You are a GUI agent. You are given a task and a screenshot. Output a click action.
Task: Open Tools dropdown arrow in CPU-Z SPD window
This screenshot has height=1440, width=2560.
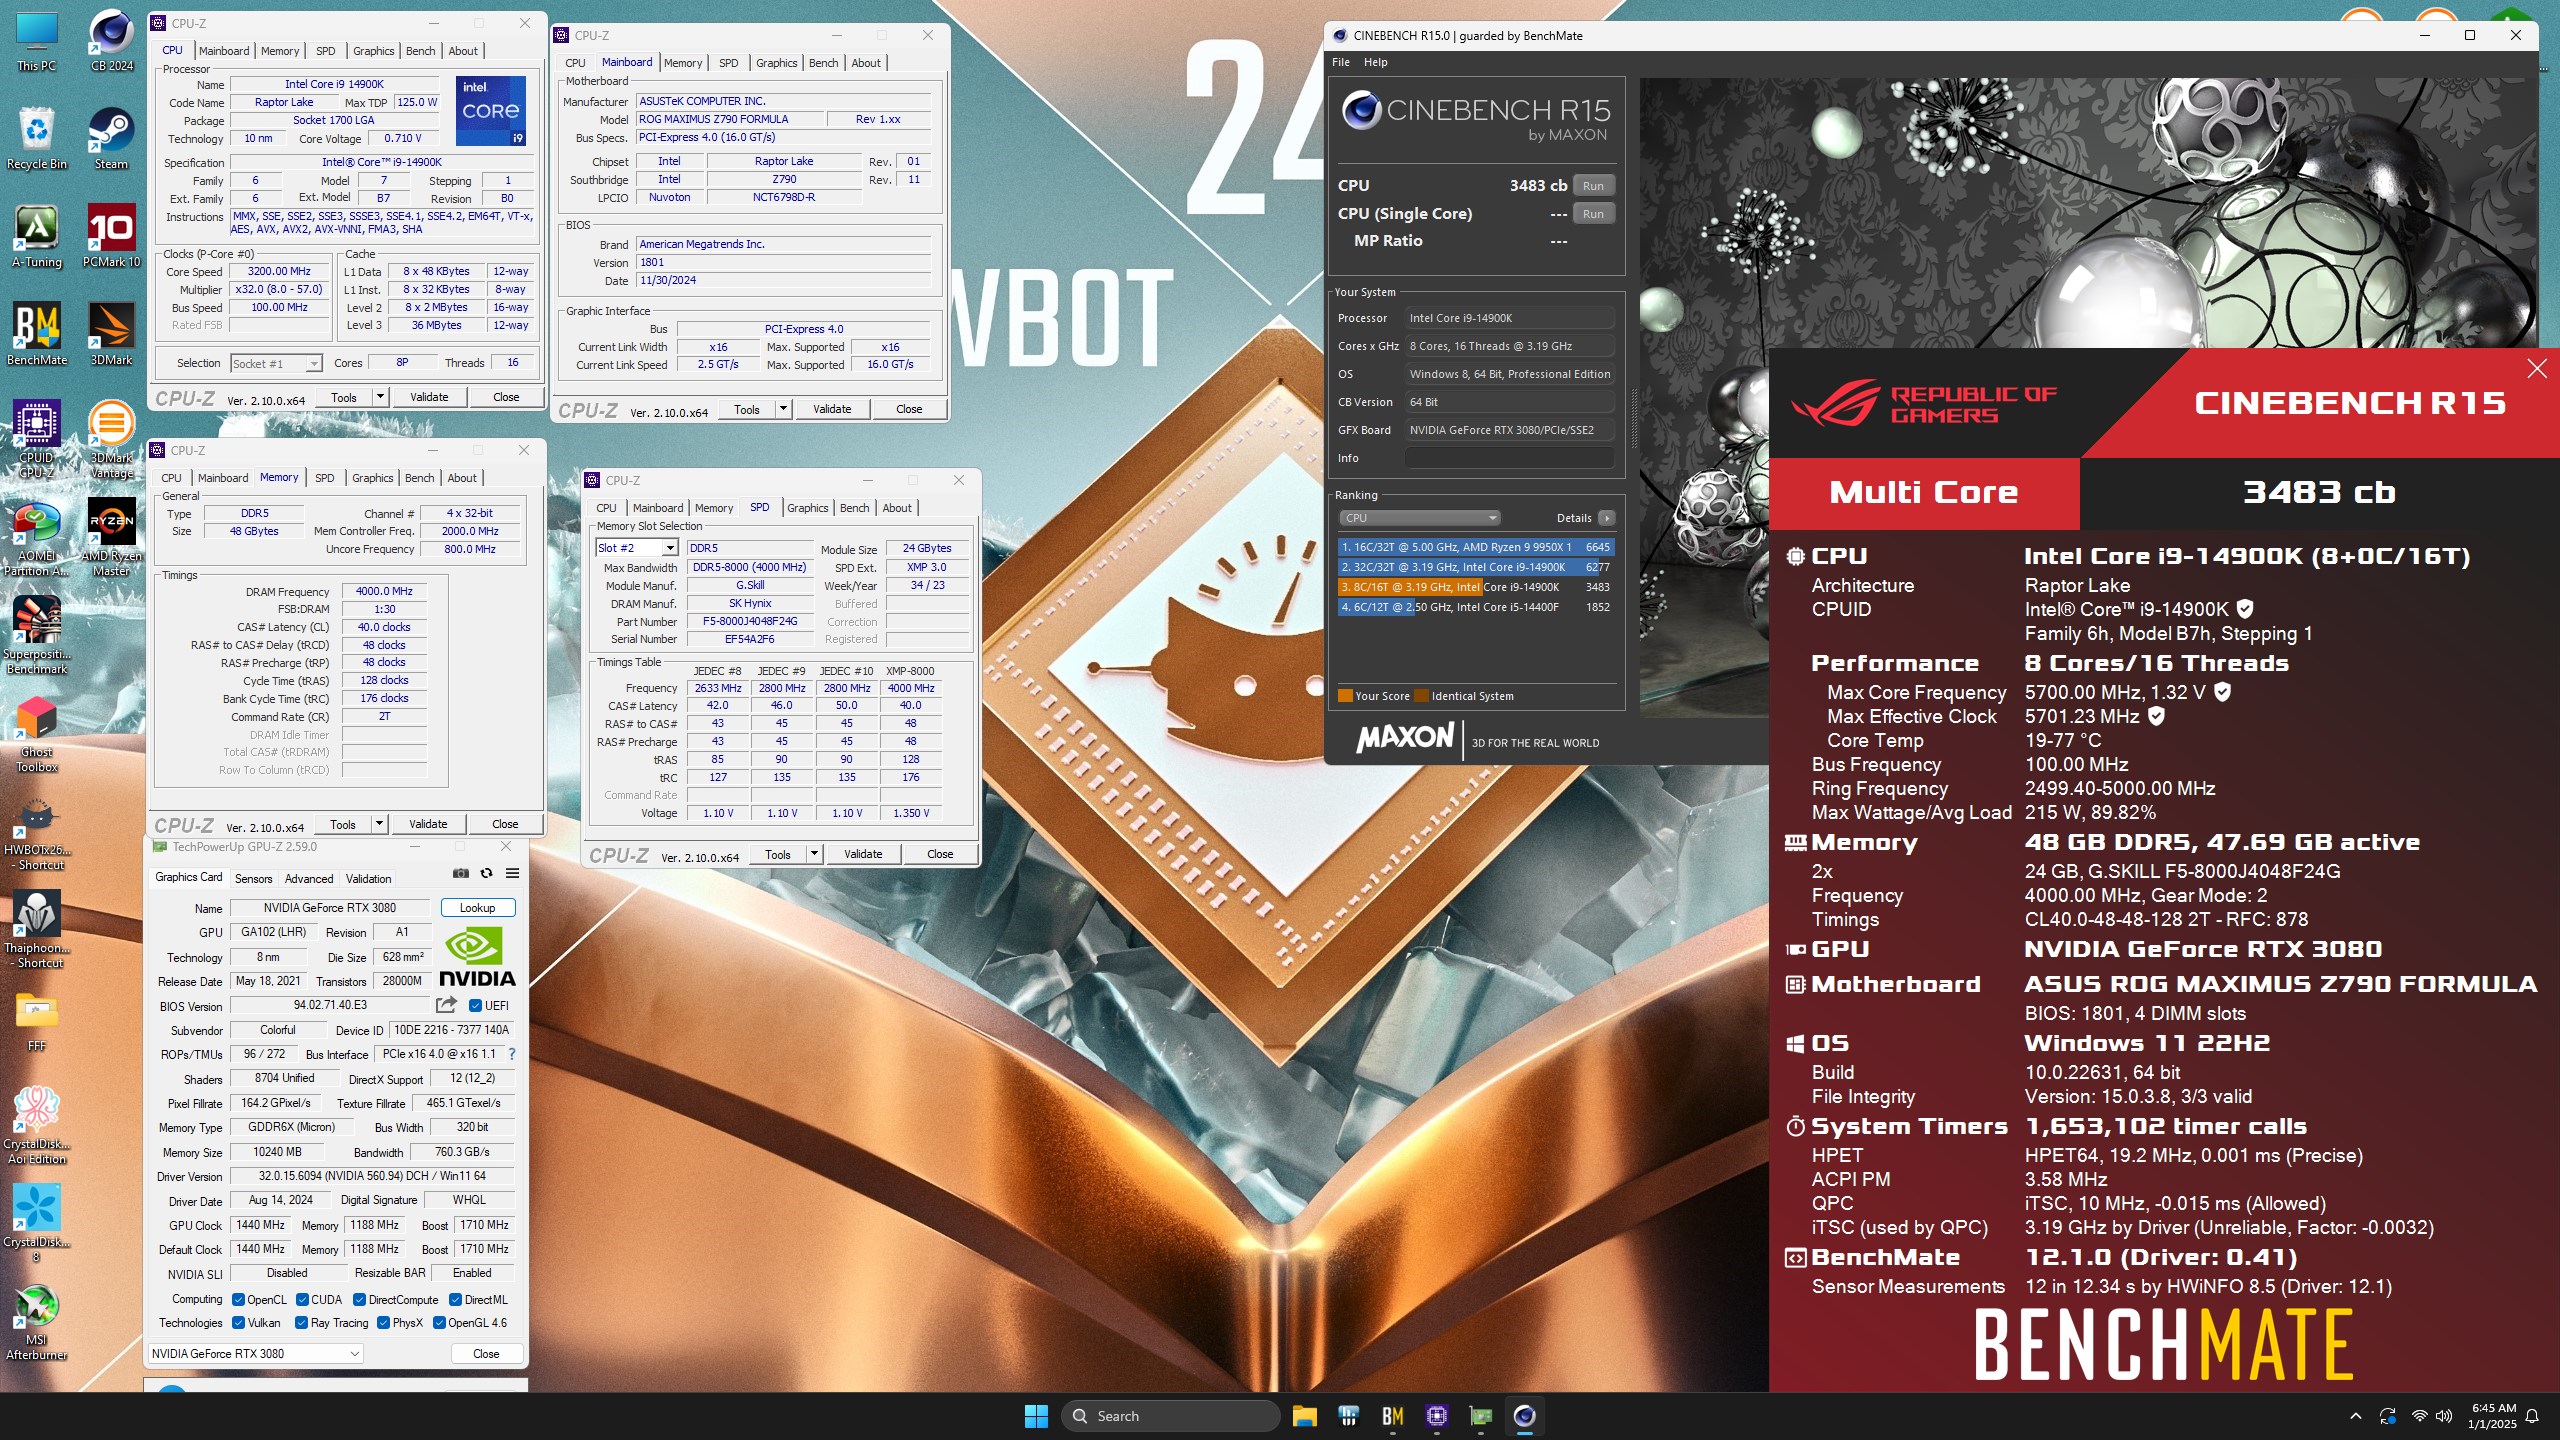tap(814, 854)
